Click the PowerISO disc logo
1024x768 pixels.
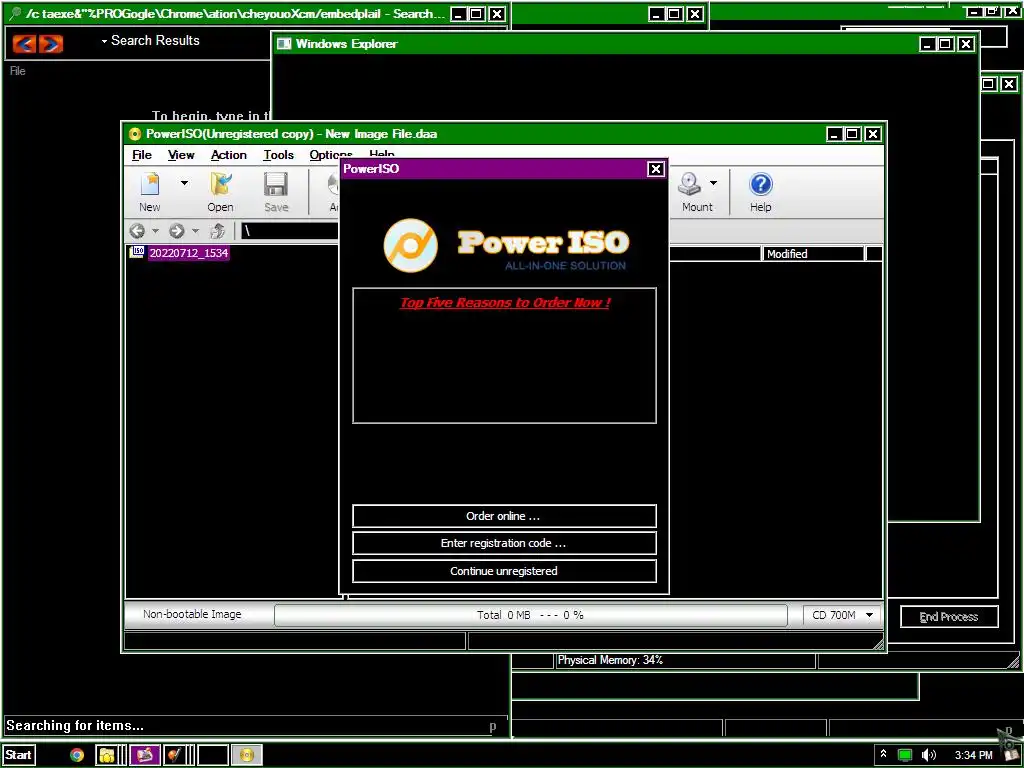[x=410, y=245]
